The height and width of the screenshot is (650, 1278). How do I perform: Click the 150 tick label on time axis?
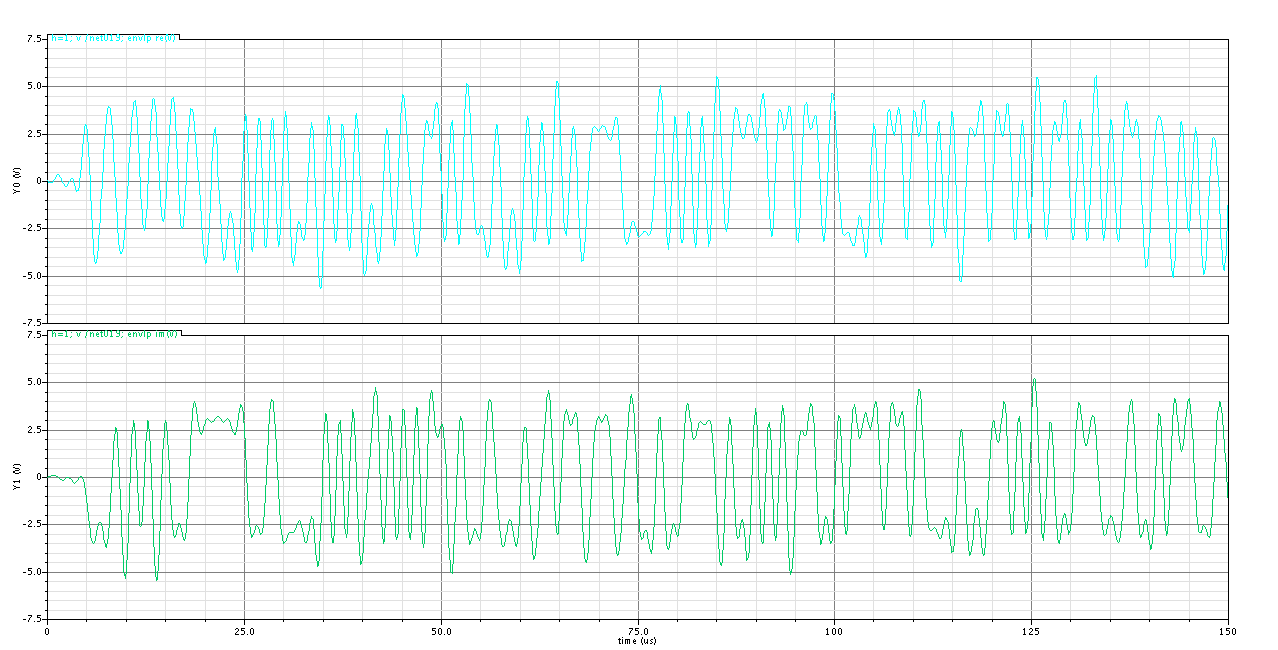click(1228, 631)
